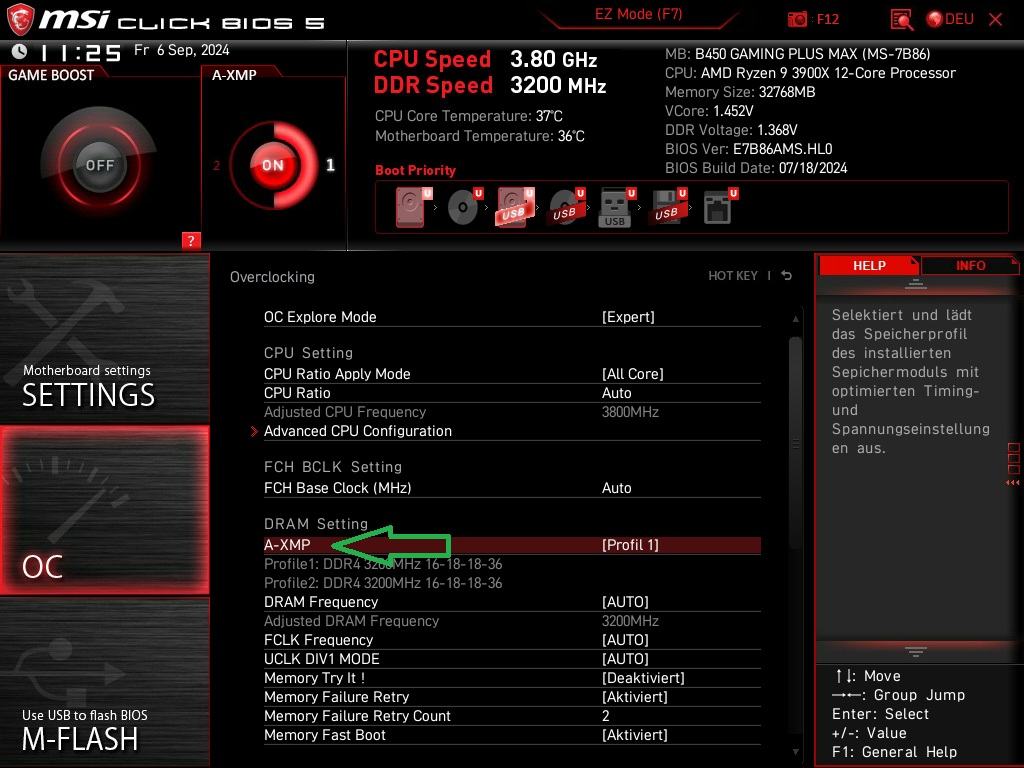Change Memory Try It ! [Deaktiviert]

[512, 678]
